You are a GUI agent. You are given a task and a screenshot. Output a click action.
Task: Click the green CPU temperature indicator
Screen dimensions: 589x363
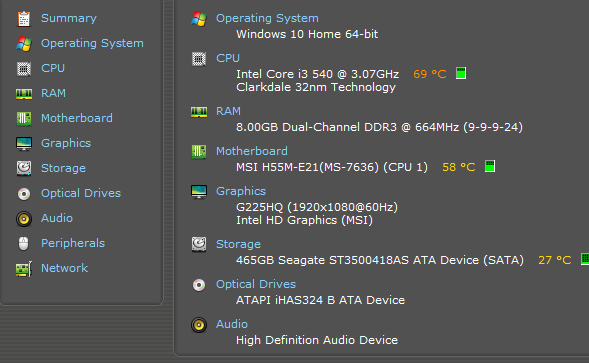coord(461,73)
